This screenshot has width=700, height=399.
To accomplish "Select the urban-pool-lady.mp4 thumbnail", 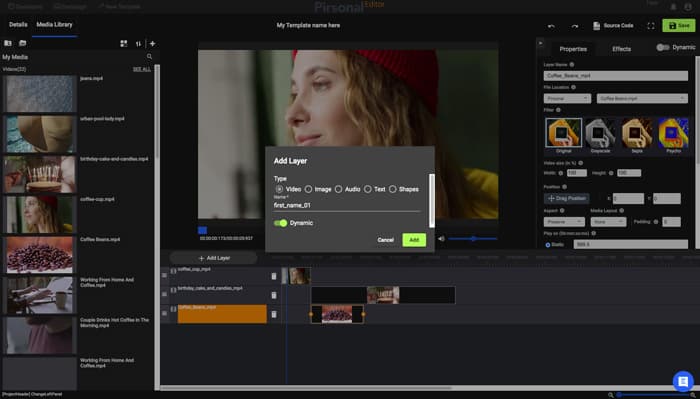I will (40, 134).
